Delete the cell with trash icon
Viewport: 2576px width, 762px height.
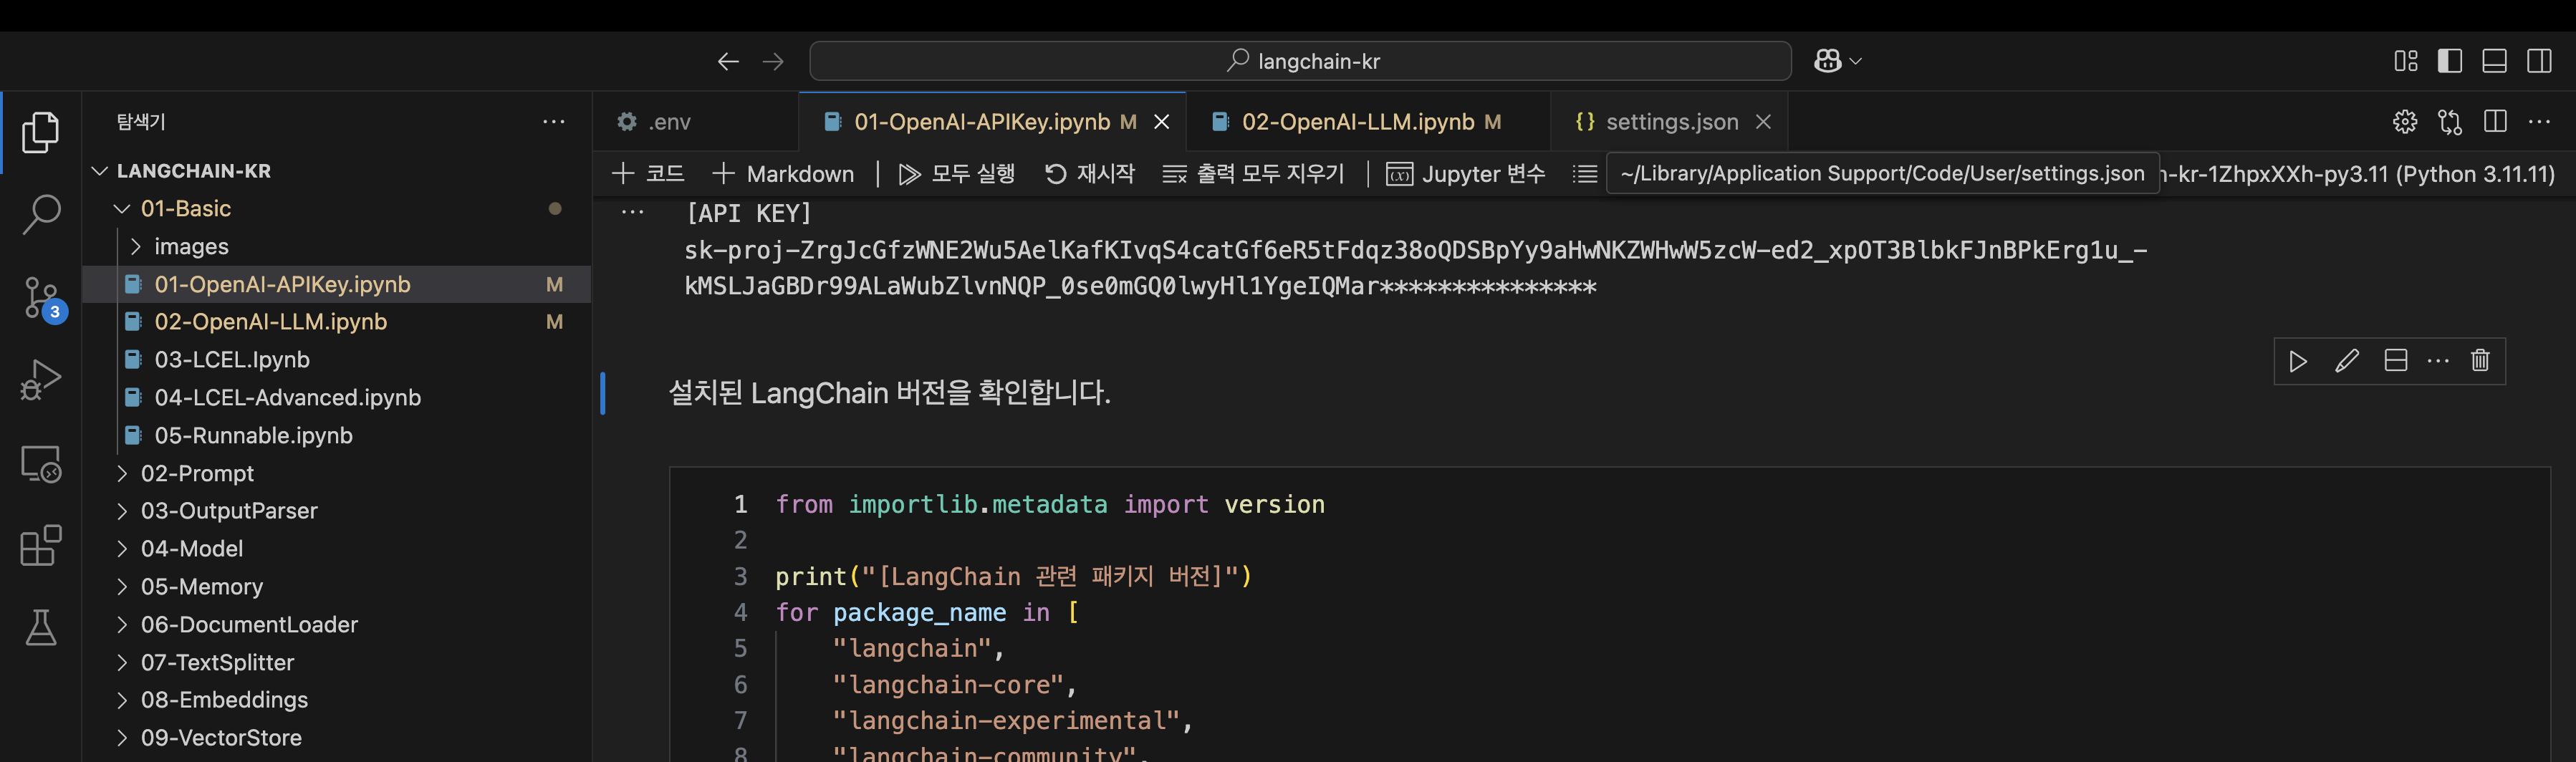point(2480,361)
